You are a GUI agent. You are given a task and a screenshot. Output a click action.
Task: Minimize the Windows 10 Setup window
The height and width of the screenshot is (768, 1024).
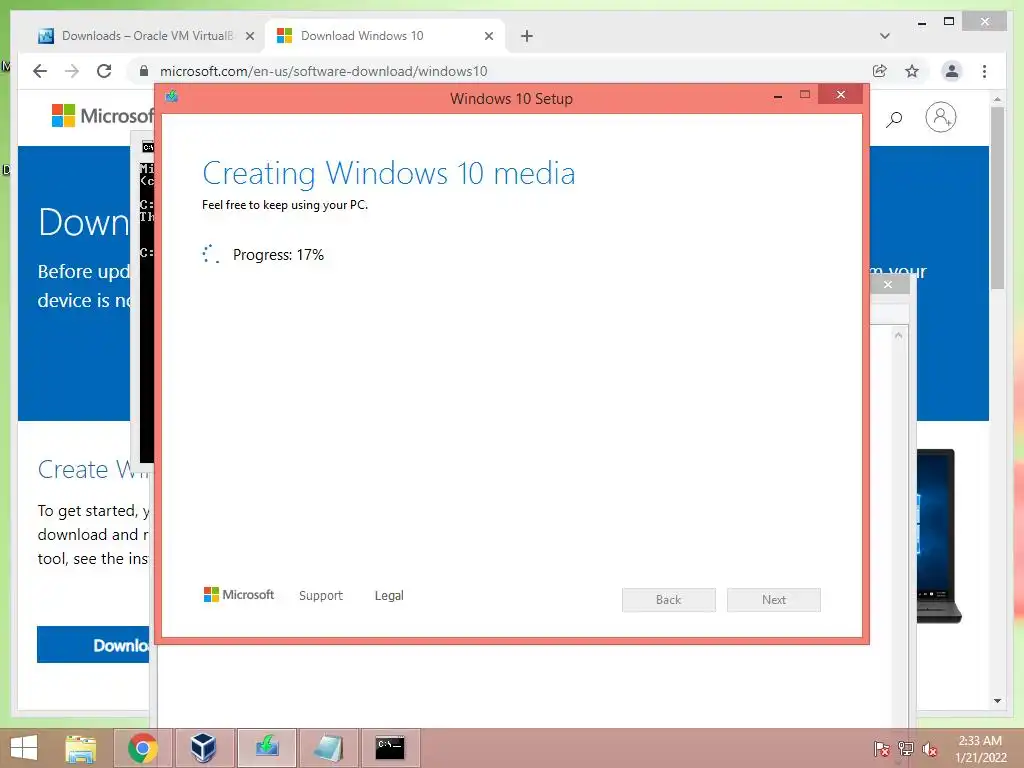778,96
